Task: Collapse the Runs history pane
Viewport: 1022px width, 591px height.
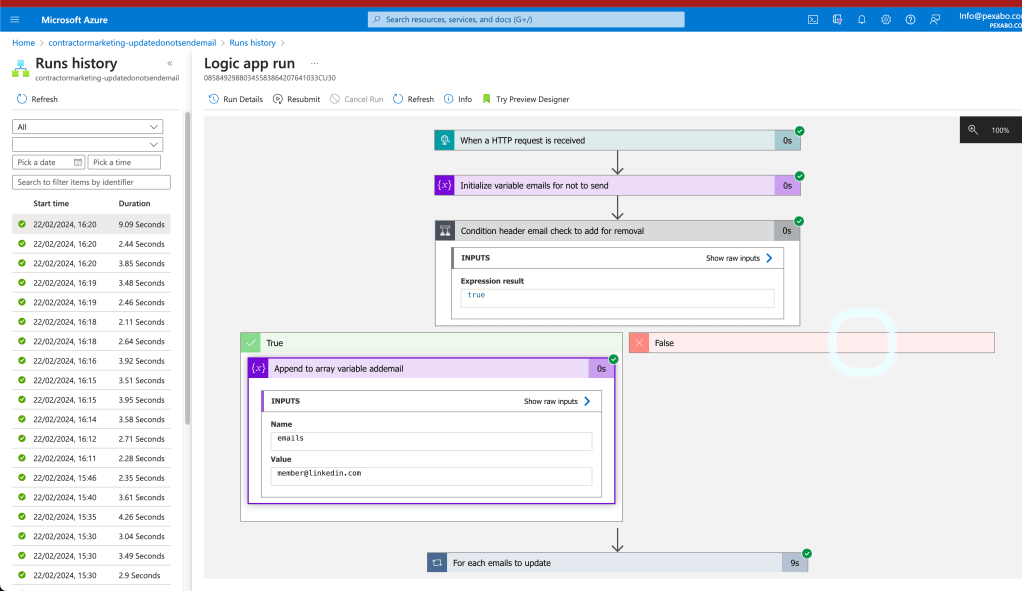Action: point(169,63)
